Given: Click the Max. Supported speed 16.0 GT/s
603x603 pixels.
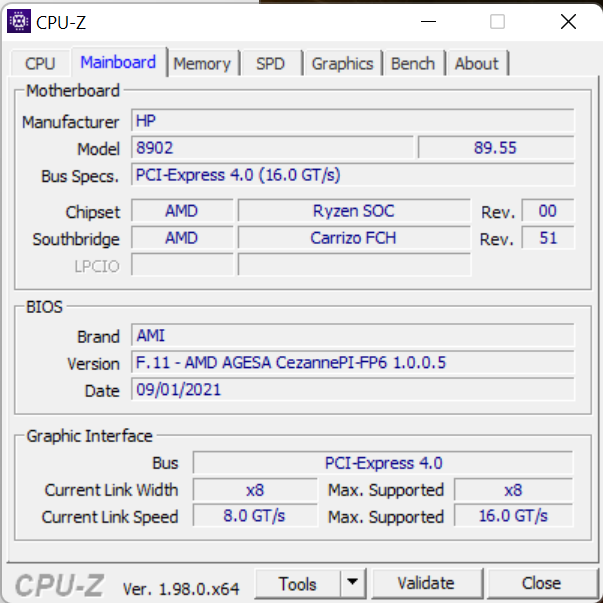Looking at the screenshot, I should [x=513, y=516].
